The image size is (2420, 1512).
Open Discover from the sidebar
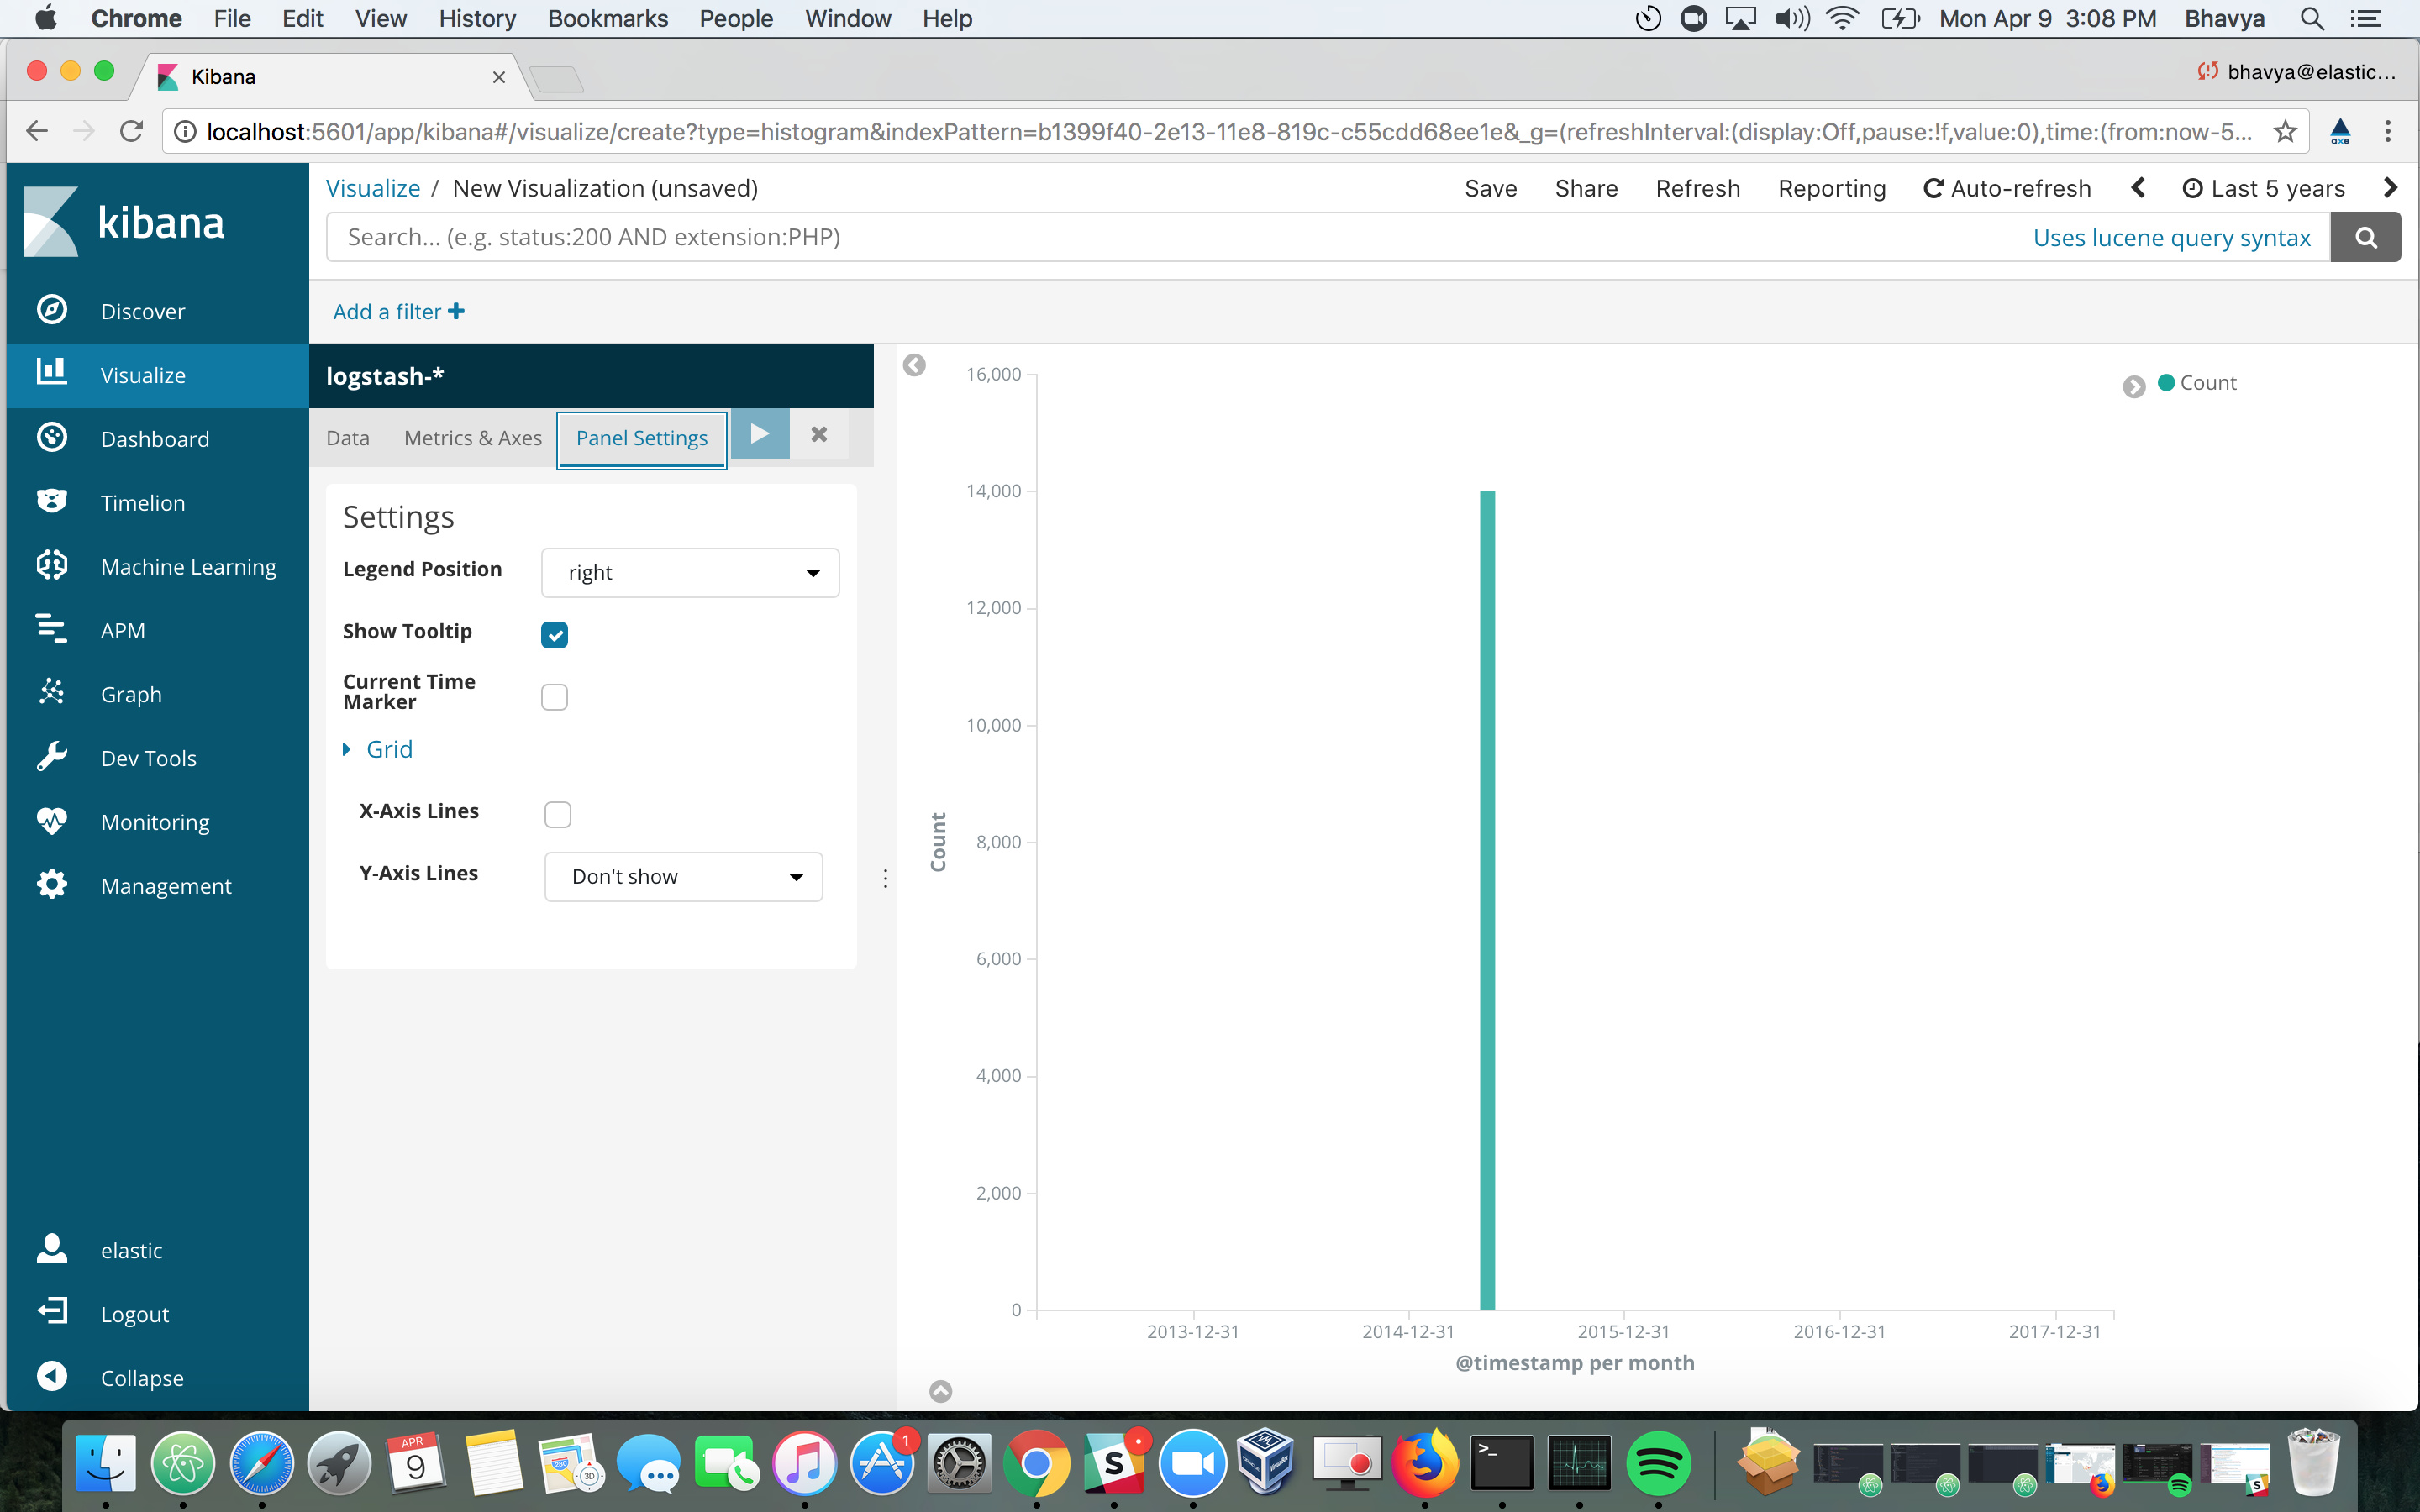click(x=142, y=311)
